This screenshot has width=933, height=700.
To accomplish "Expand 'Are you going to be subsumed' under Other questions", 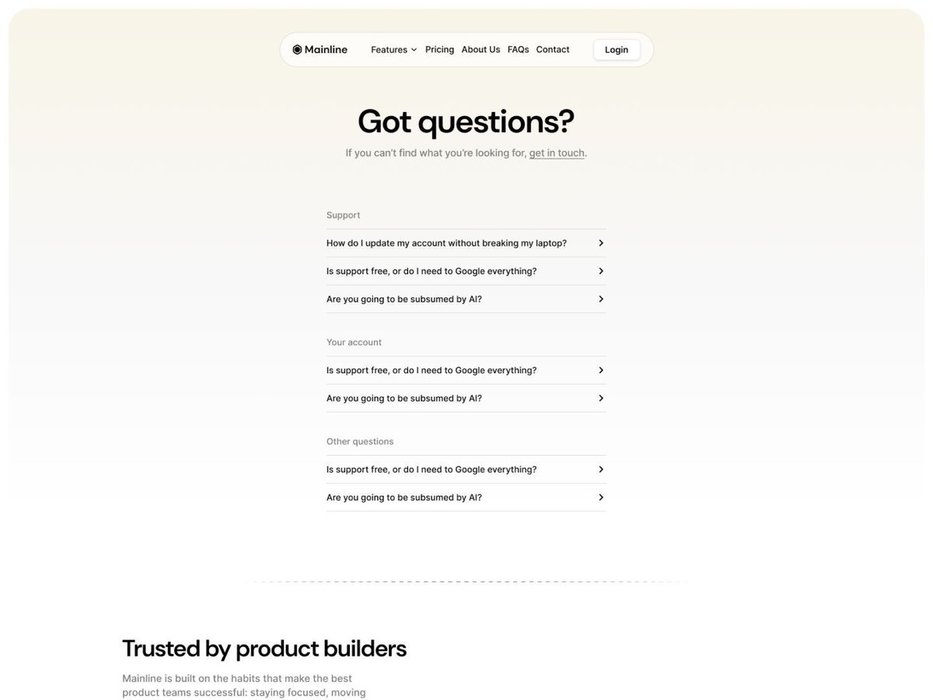I will tap(404, 497).
